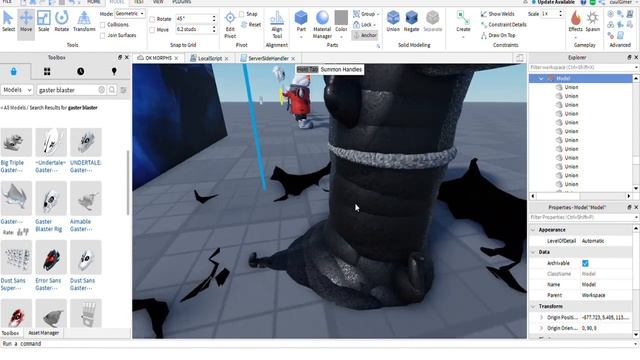The image size is (640, 360).
Task: Open the VIEW ribbon tab
Action: tap(158, 2)
